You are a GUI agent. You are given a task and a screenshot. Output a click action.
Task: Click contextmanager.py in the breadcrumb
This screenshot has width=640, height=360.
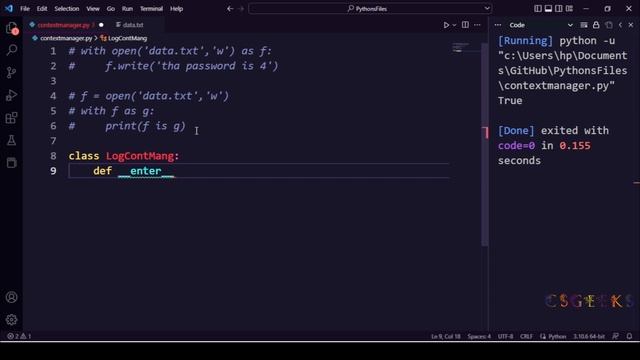(66, 38)
